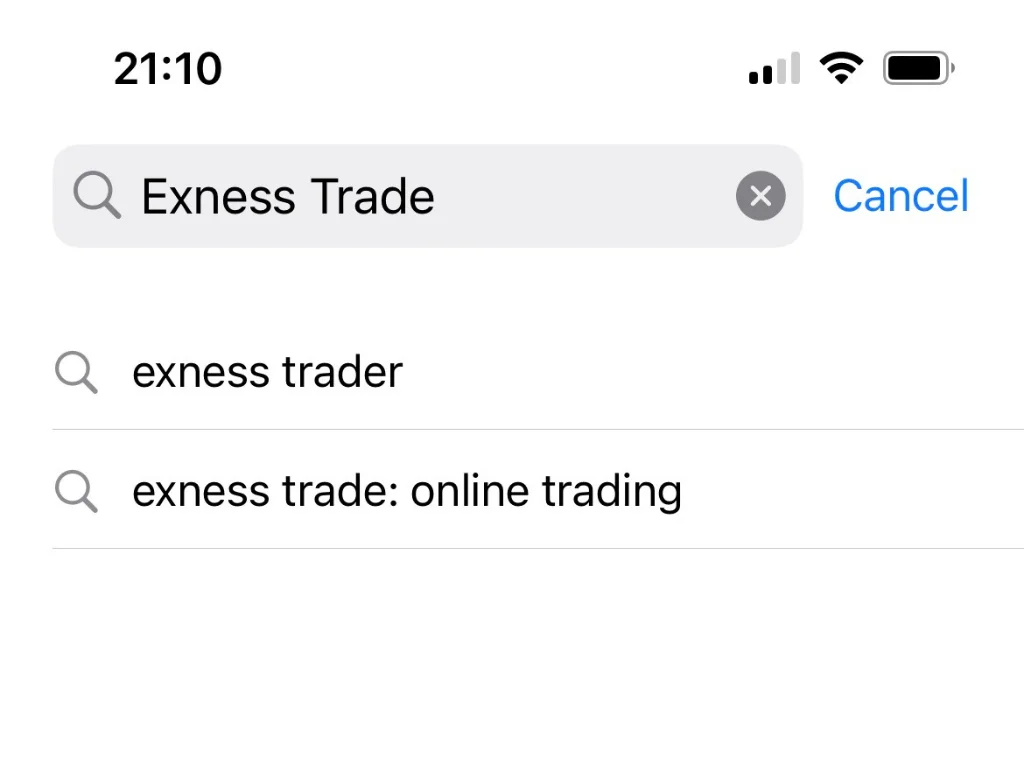The image size is (1024, 768).
Task: Clear the search field using the X icon
Action: tap(760, 196)
